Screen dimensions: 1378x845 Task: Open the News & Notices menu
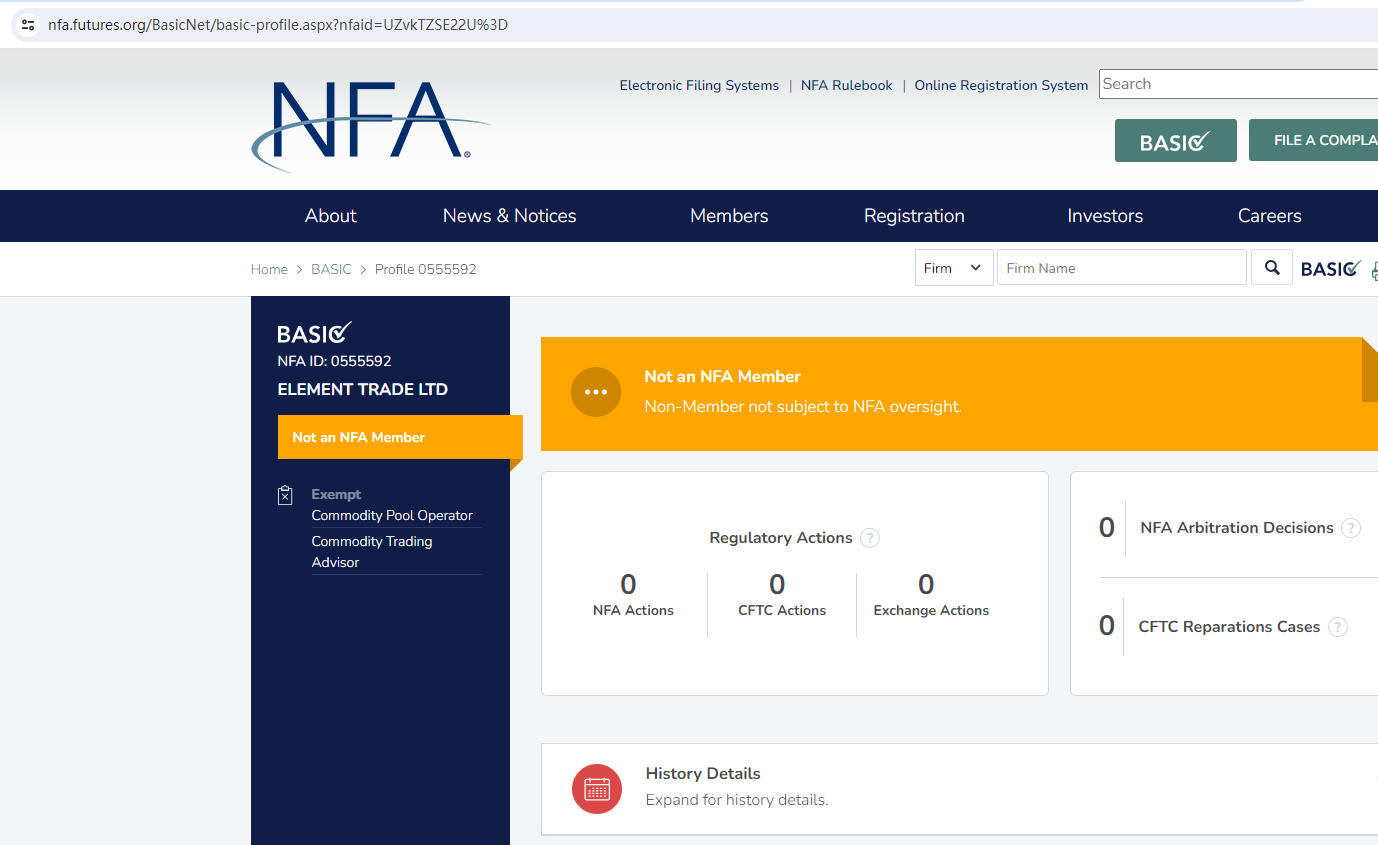pyautogui.click(x=509, y=216)
